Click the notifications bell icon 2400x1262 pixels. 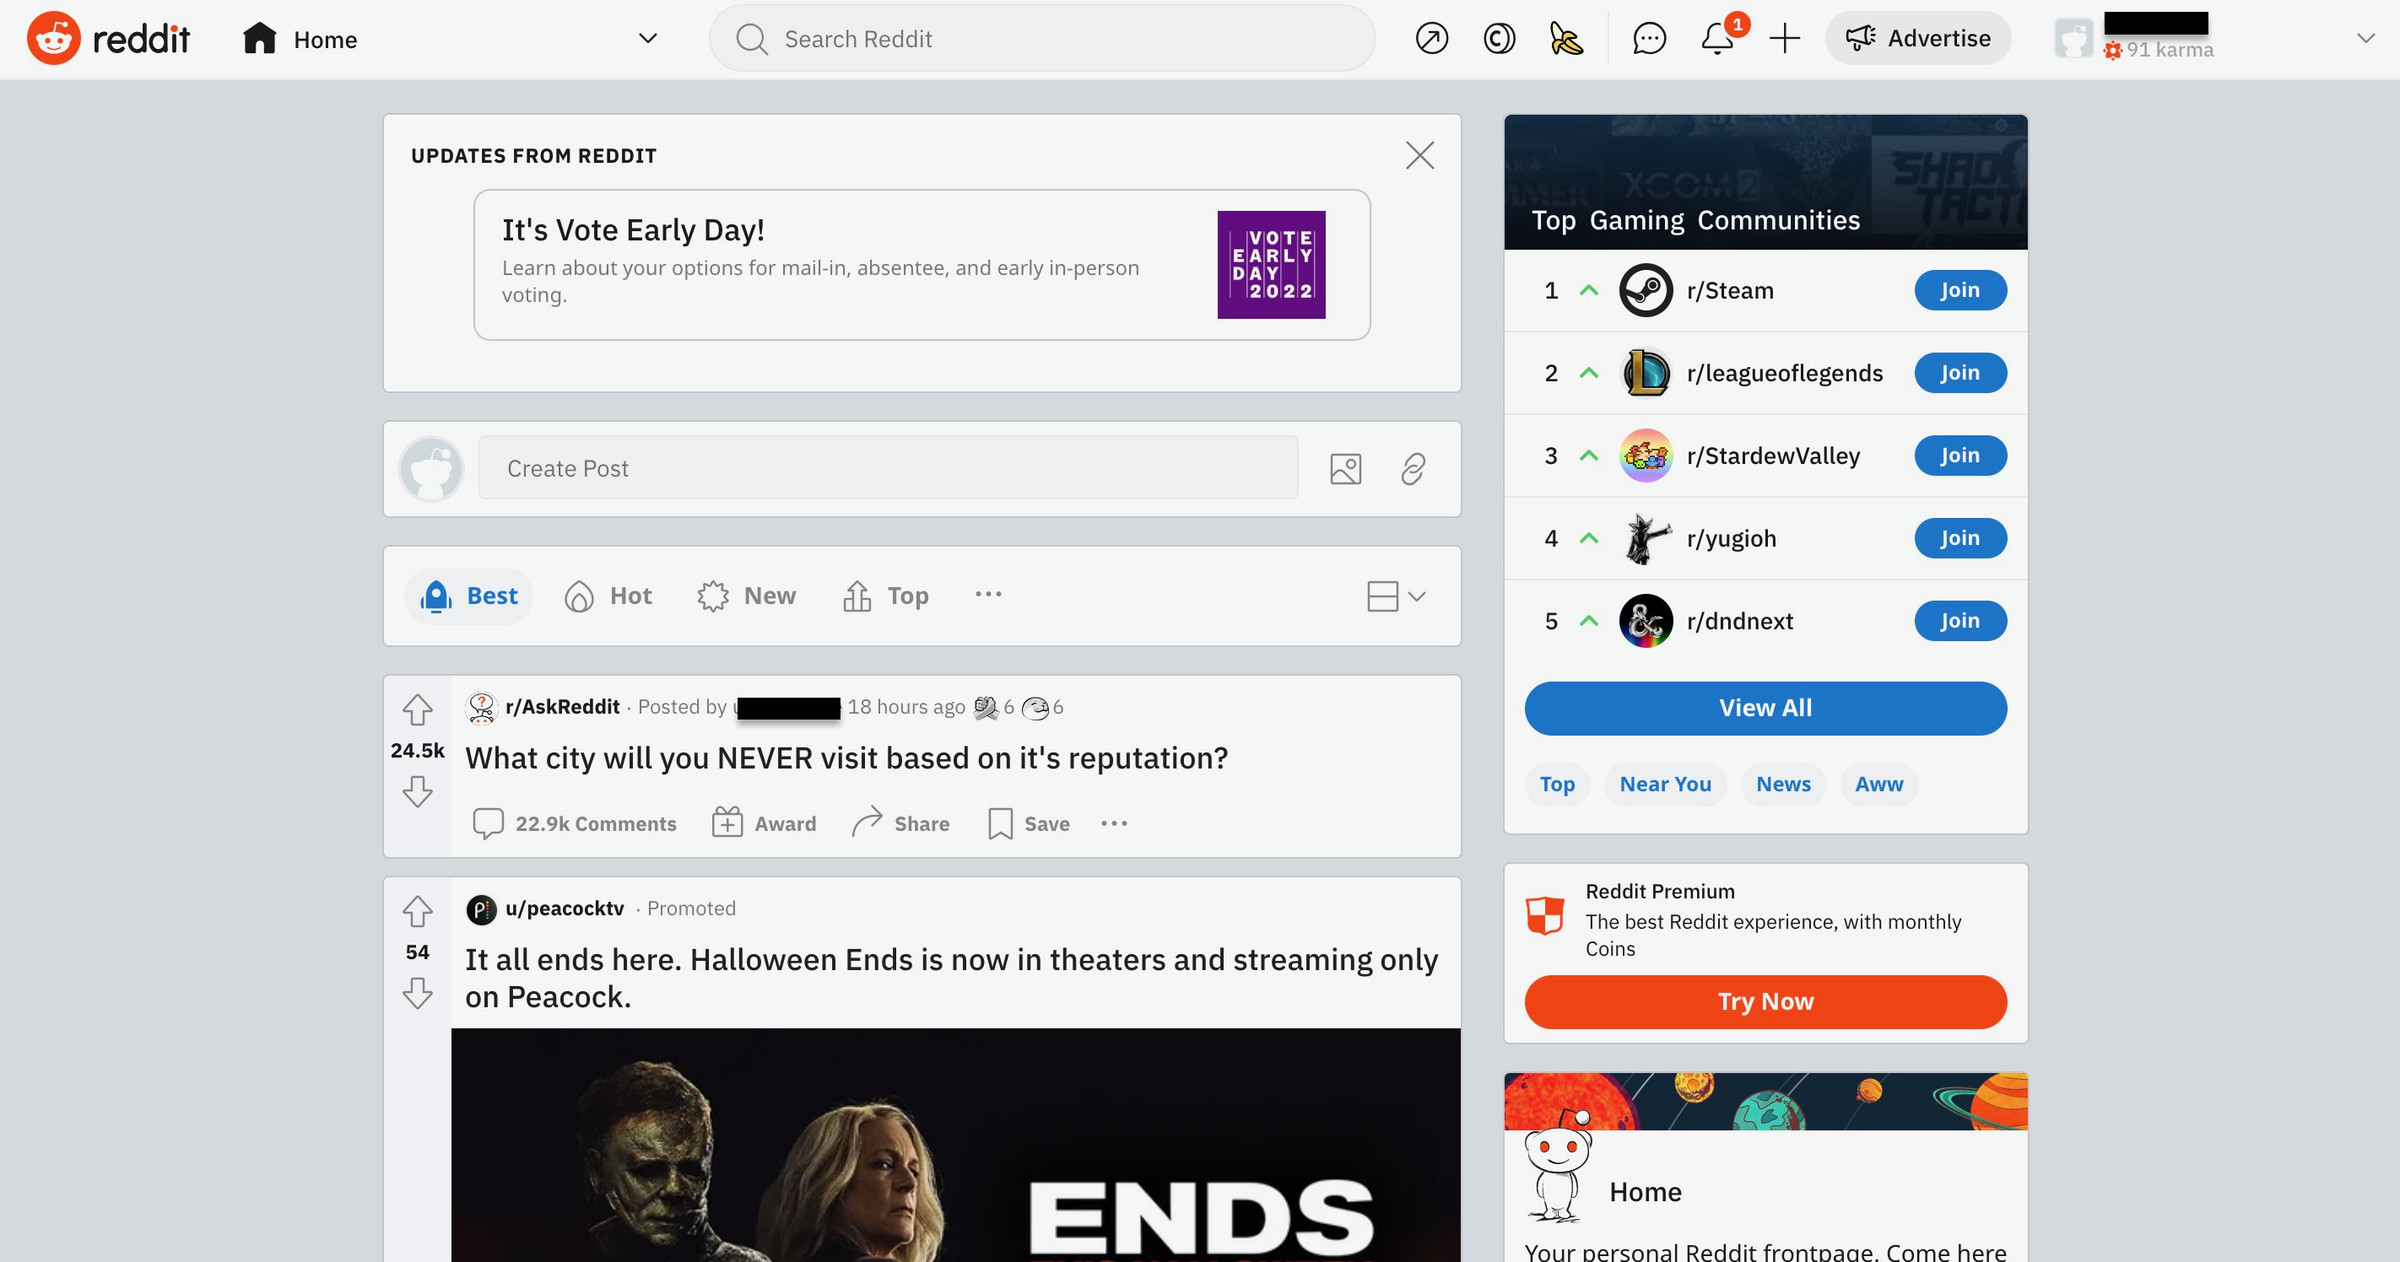click(1717, 38)
